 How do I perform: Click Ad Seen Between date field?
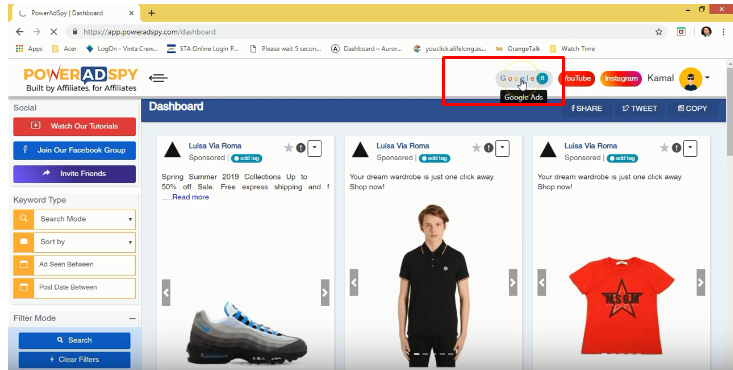click(x=74, y=265)
